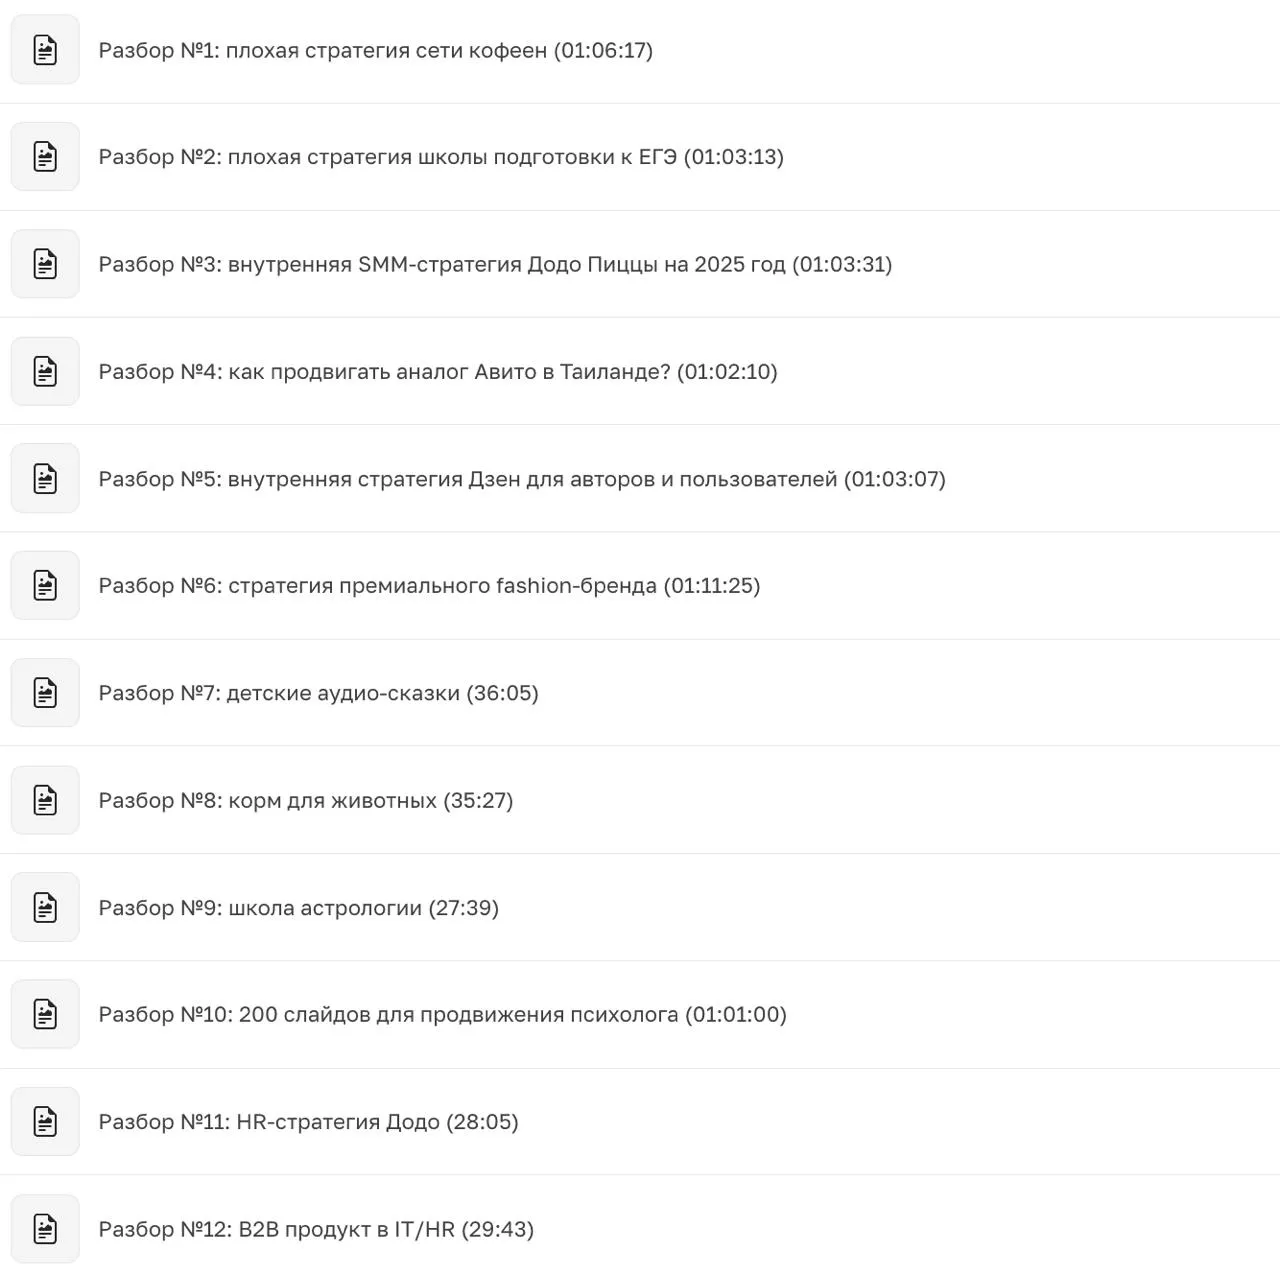1280x1274 pixels.
Task: Select the B2B продукт в IT/HR title
Action: coord(316,1229)
